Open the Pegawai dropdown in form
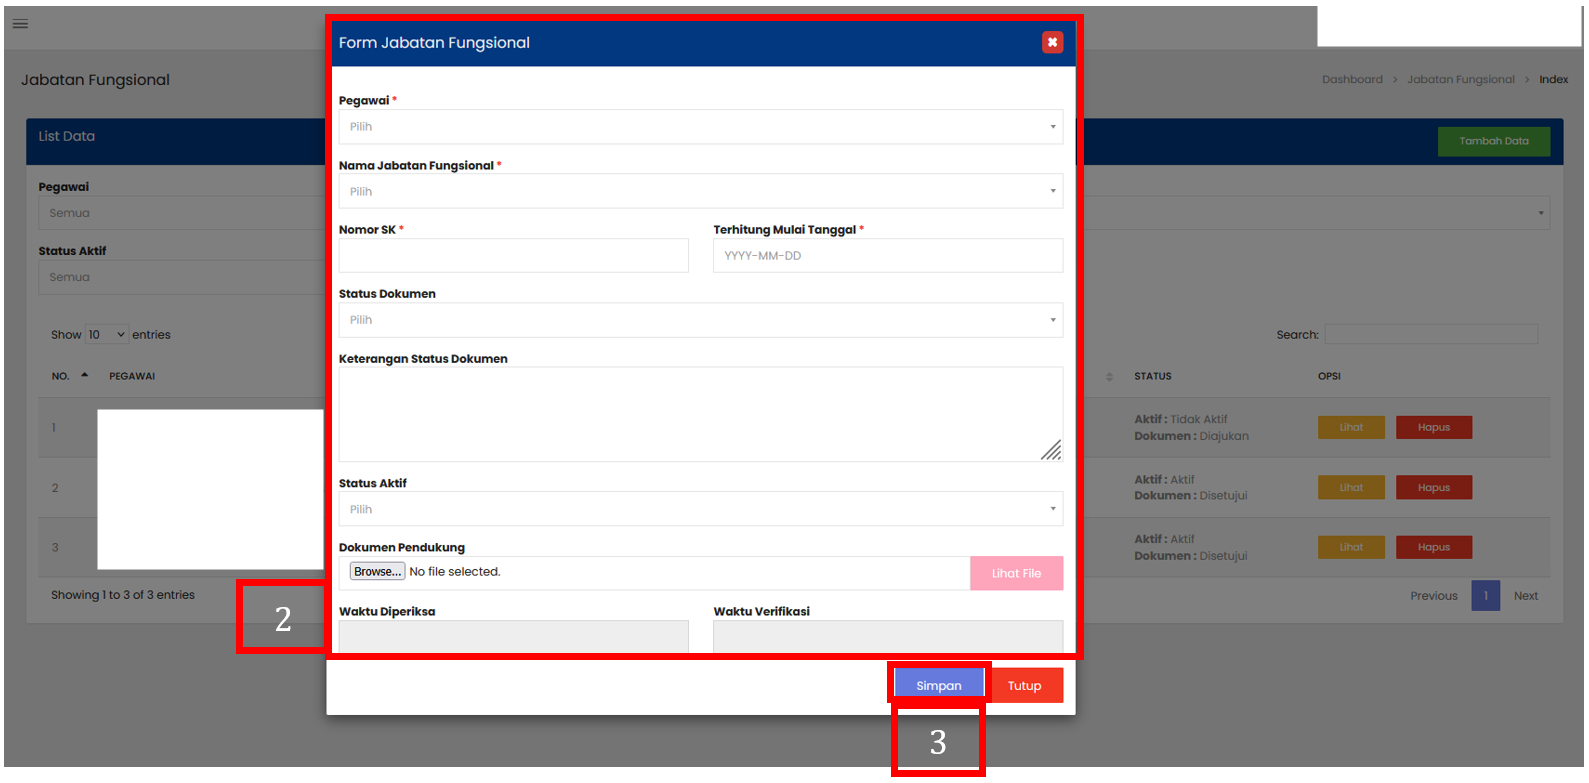 point(700,127)
